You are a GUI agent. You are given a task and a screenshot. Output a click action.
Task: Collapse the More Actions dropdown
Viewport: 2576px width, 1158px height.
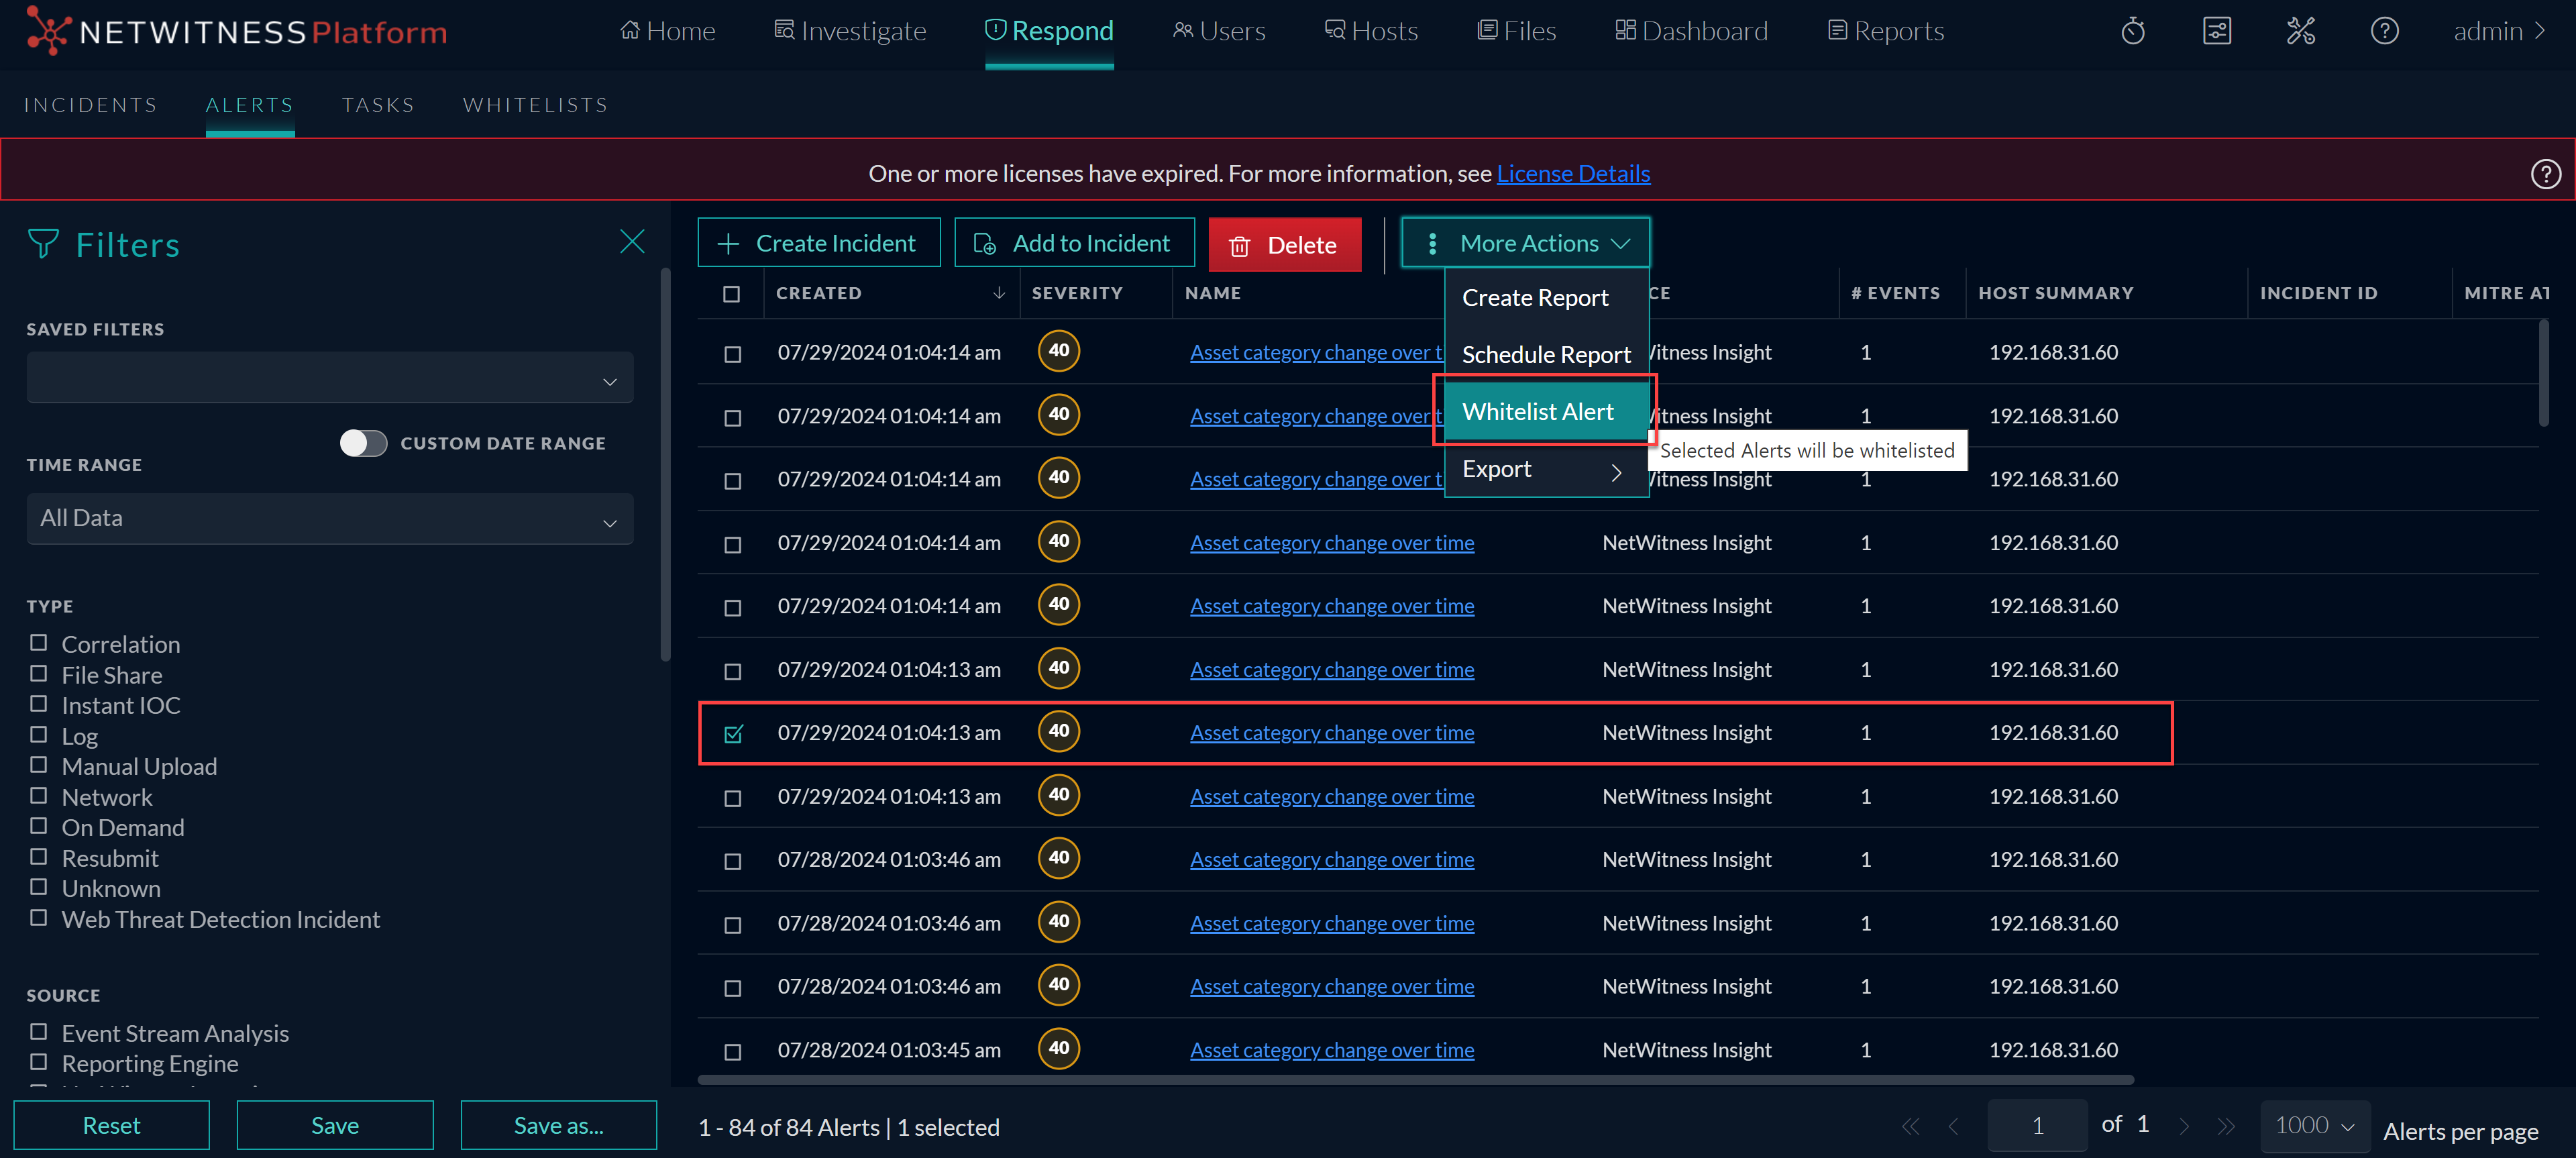point(1525,243)
